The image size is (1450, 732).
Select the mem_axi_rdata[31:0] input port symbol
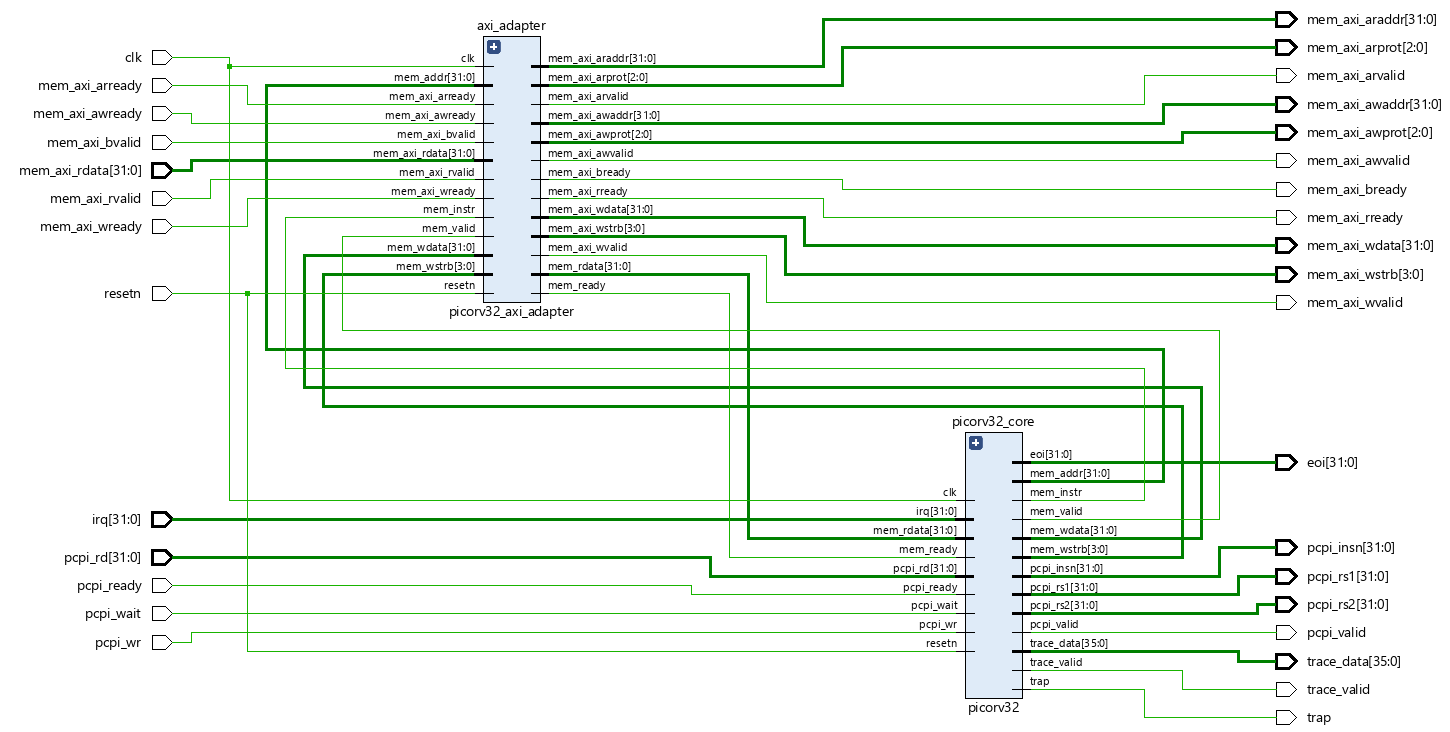[x=162, y=170]
